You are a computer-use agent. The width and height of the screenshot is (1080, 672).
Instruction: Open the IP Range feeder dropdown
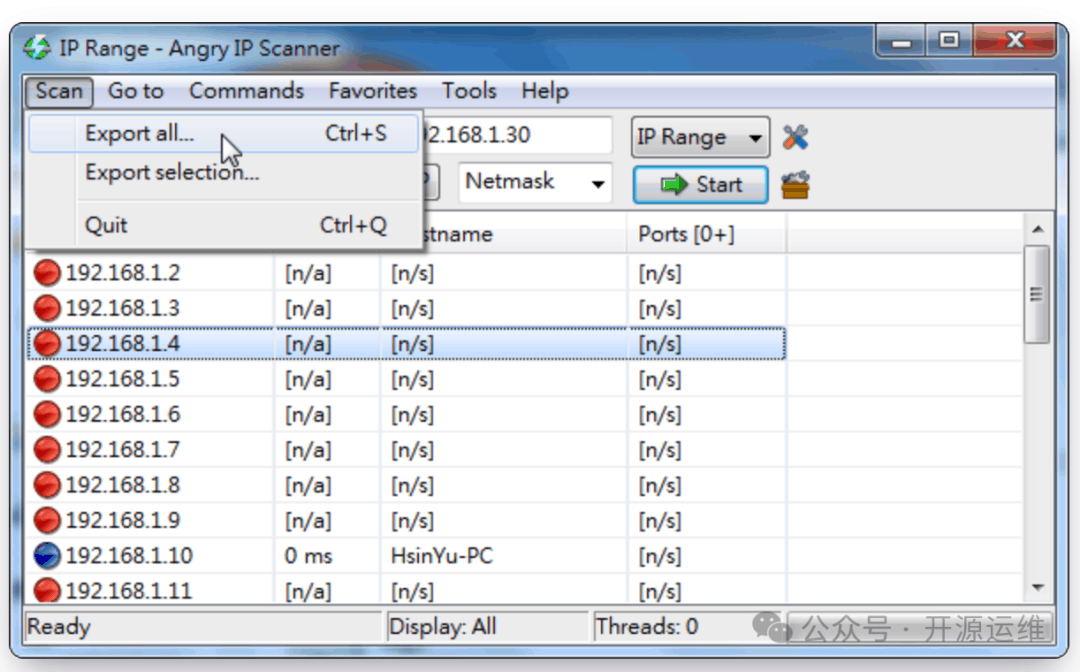click(700, 138)
